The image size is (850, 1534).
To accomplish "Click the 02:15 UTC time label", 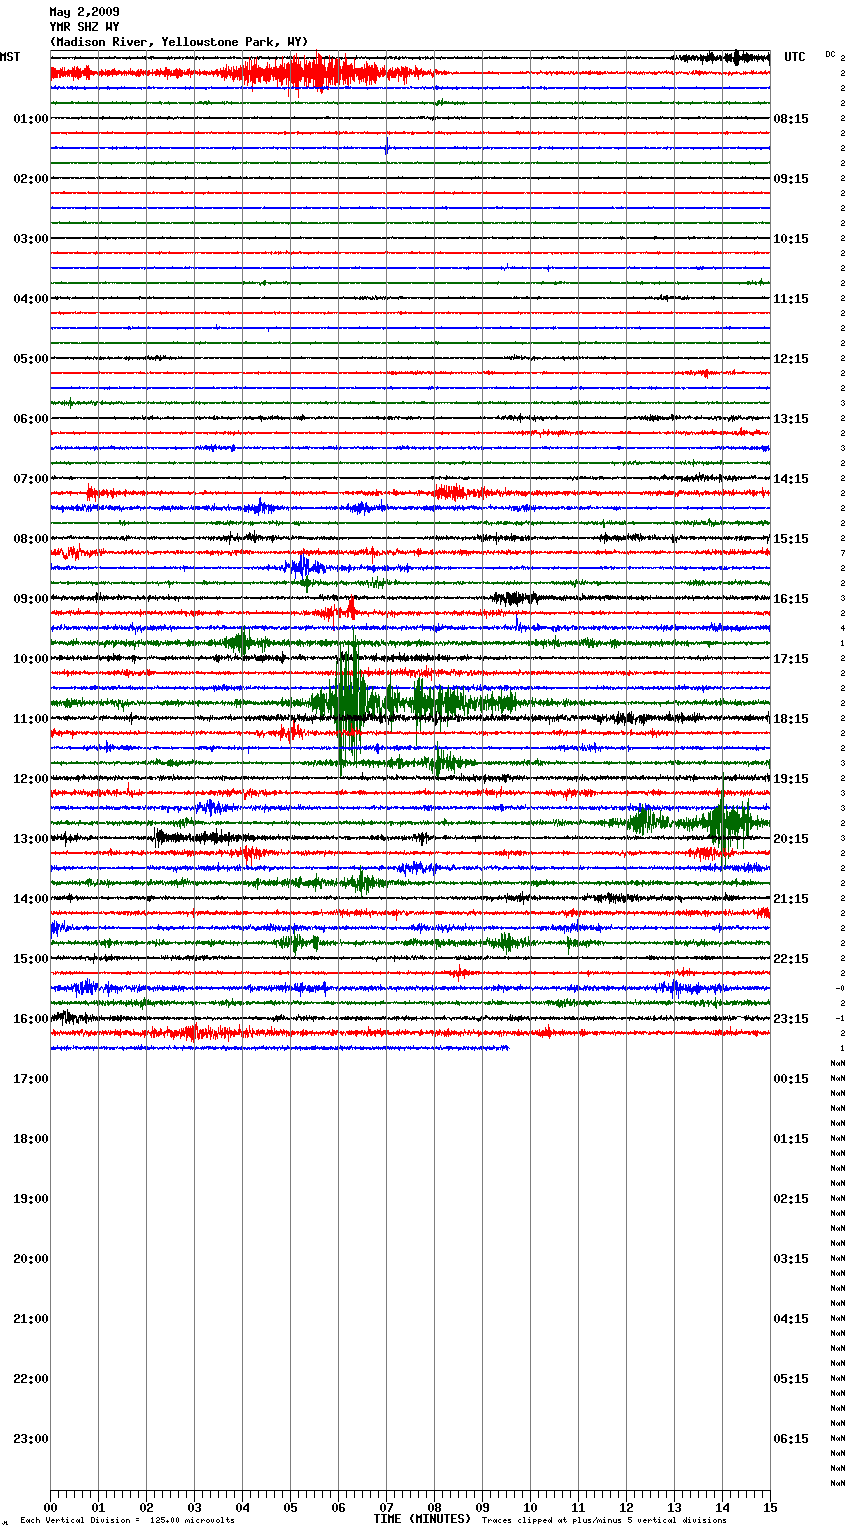I will (791, 1199).
